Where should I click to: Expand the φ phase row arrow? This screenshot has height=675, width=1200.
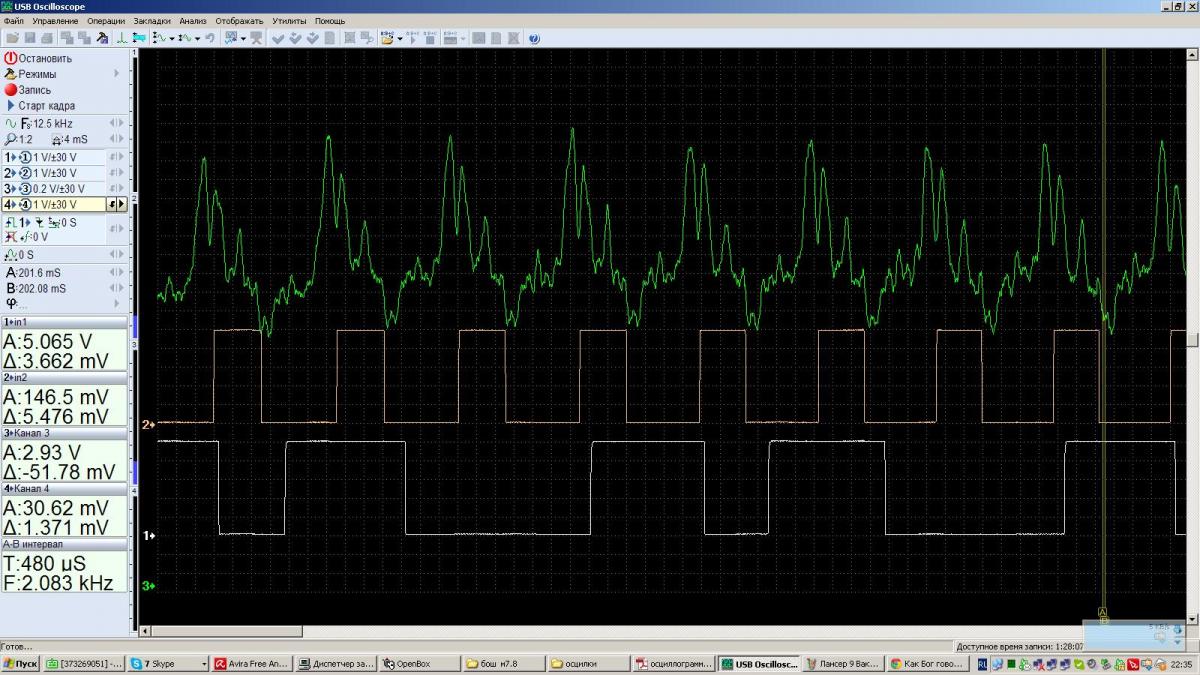point(116,302)
